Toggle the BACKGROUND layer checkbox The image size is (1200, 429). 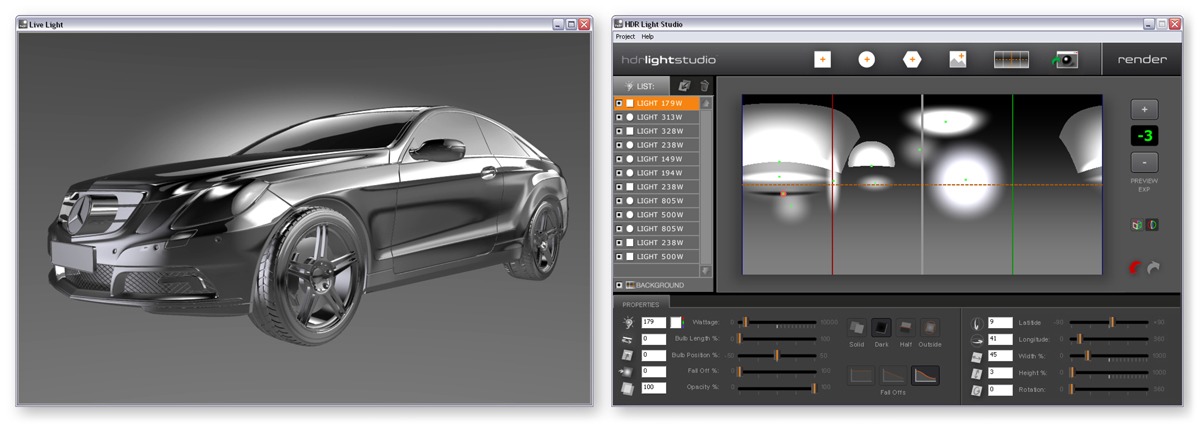click(619, 285)
